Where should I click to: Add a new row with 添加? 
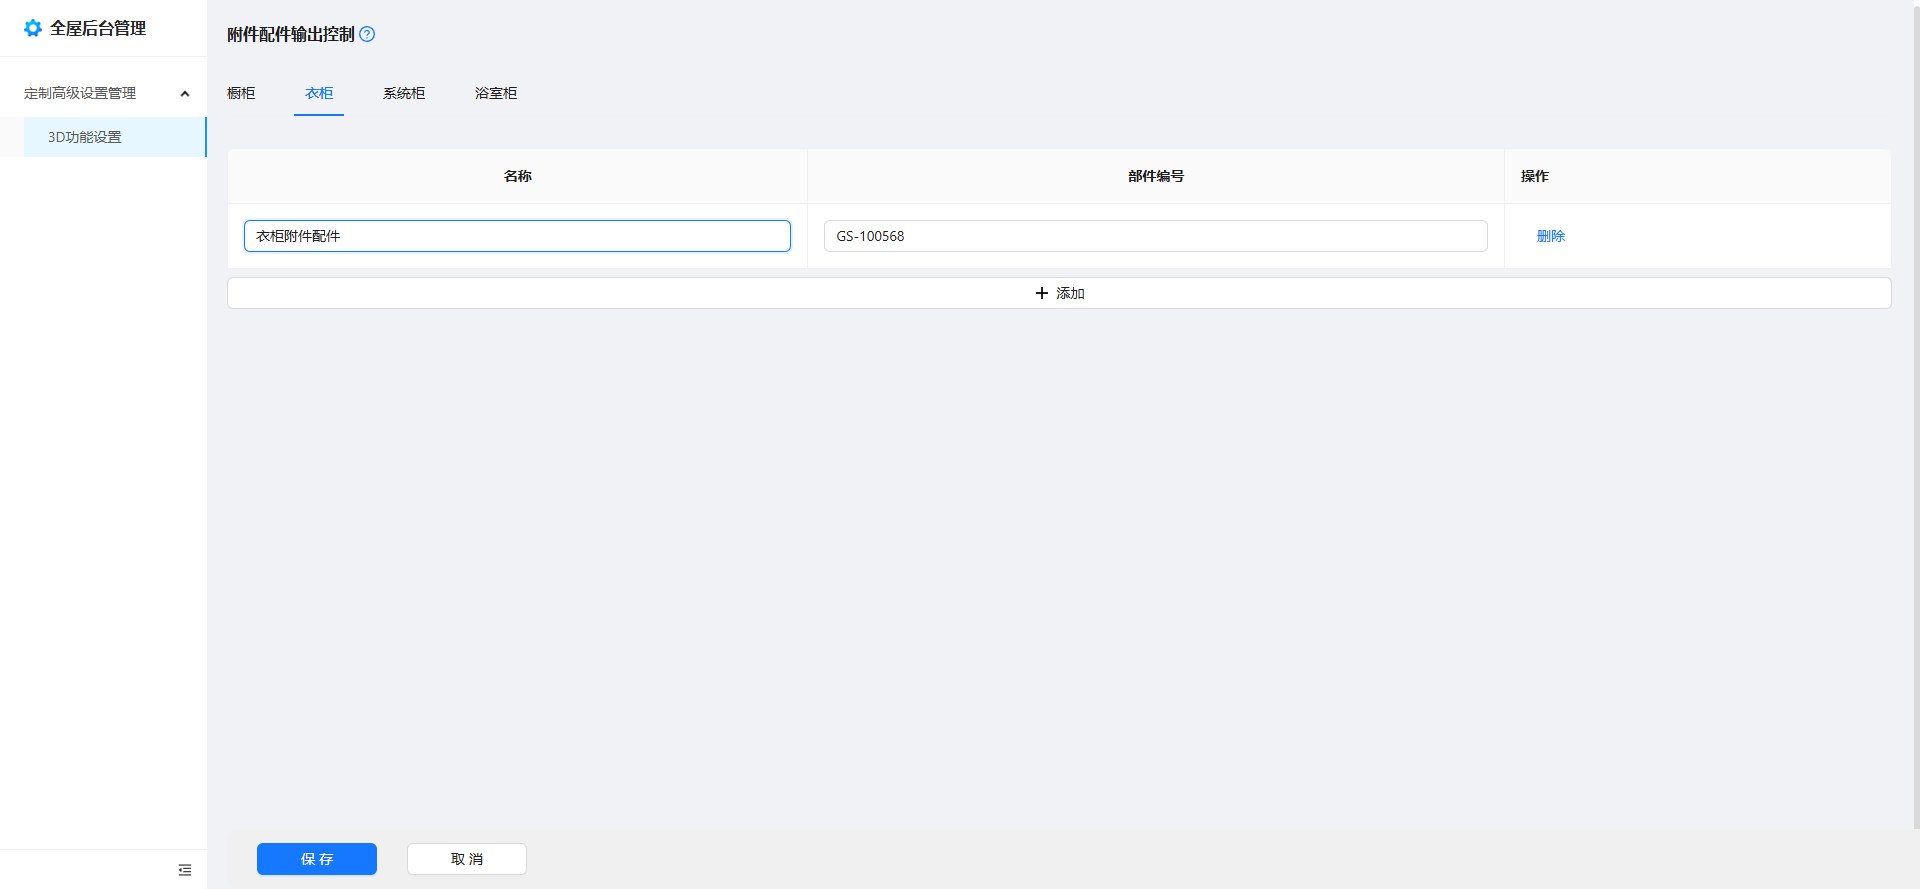(1059, 293)
